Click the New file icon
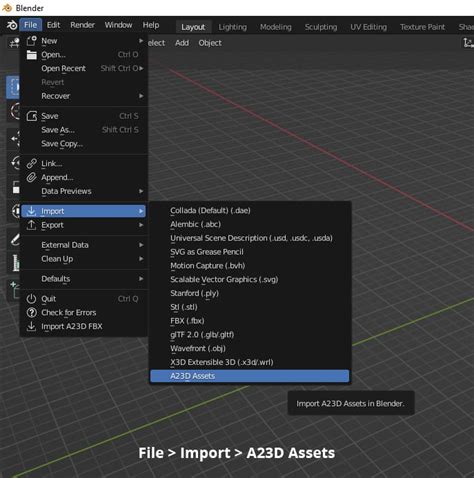474x478 pixels. coord(31,41)
